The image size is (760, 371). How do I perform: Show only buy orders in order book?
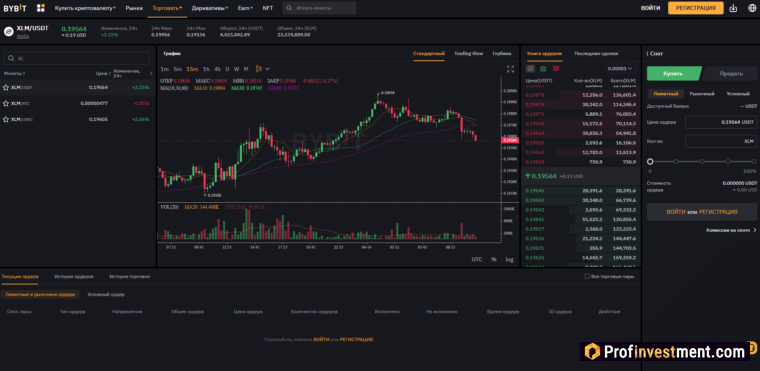click(543, 69)
